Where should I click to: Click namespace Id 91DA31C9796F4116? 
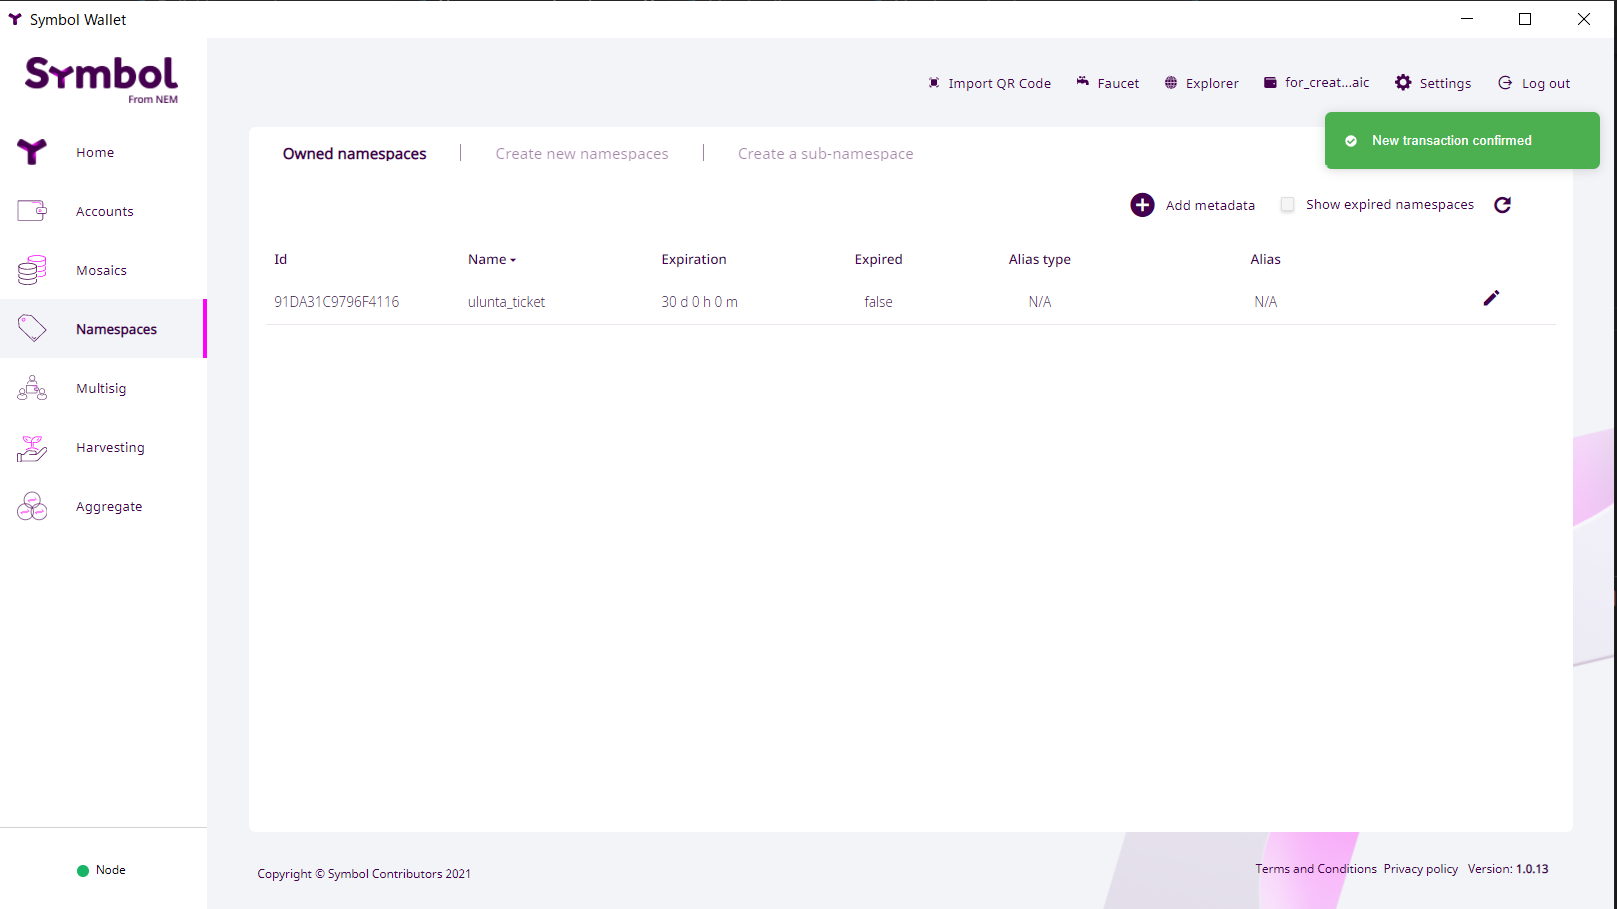point(336,302)
